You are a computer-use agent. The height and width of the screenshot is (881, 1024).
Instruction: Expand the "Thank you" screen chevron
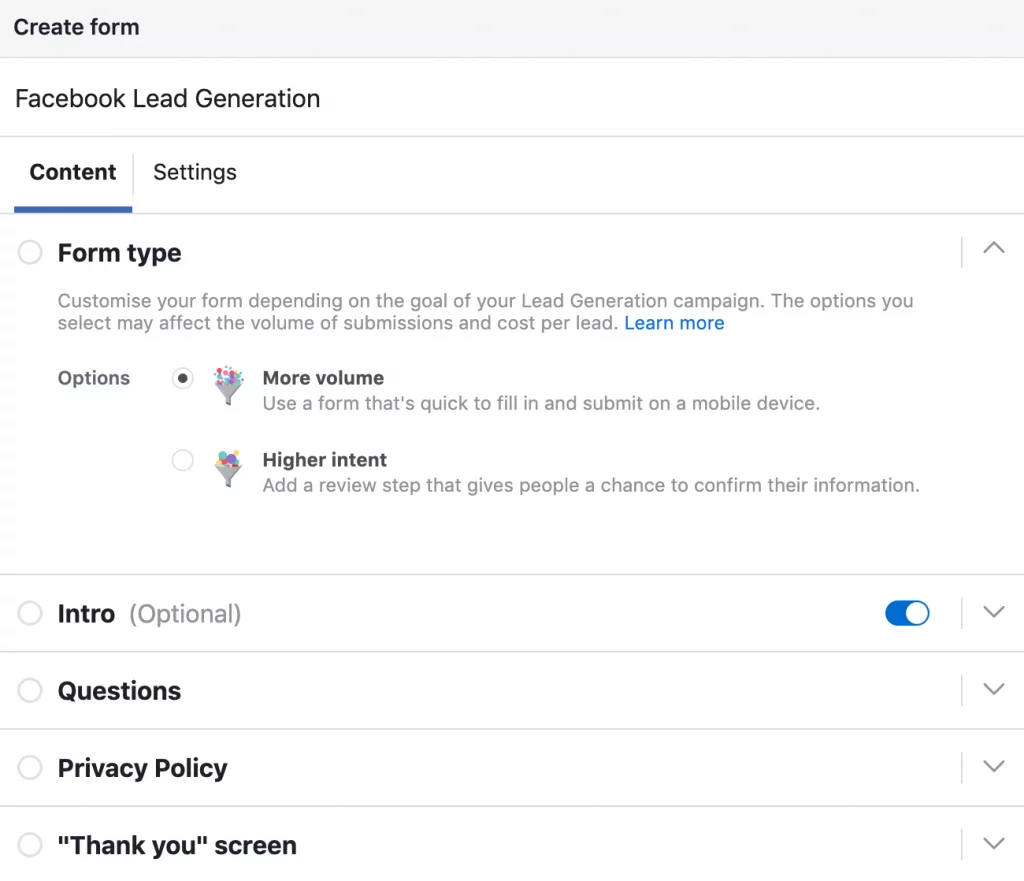(993, 844)
